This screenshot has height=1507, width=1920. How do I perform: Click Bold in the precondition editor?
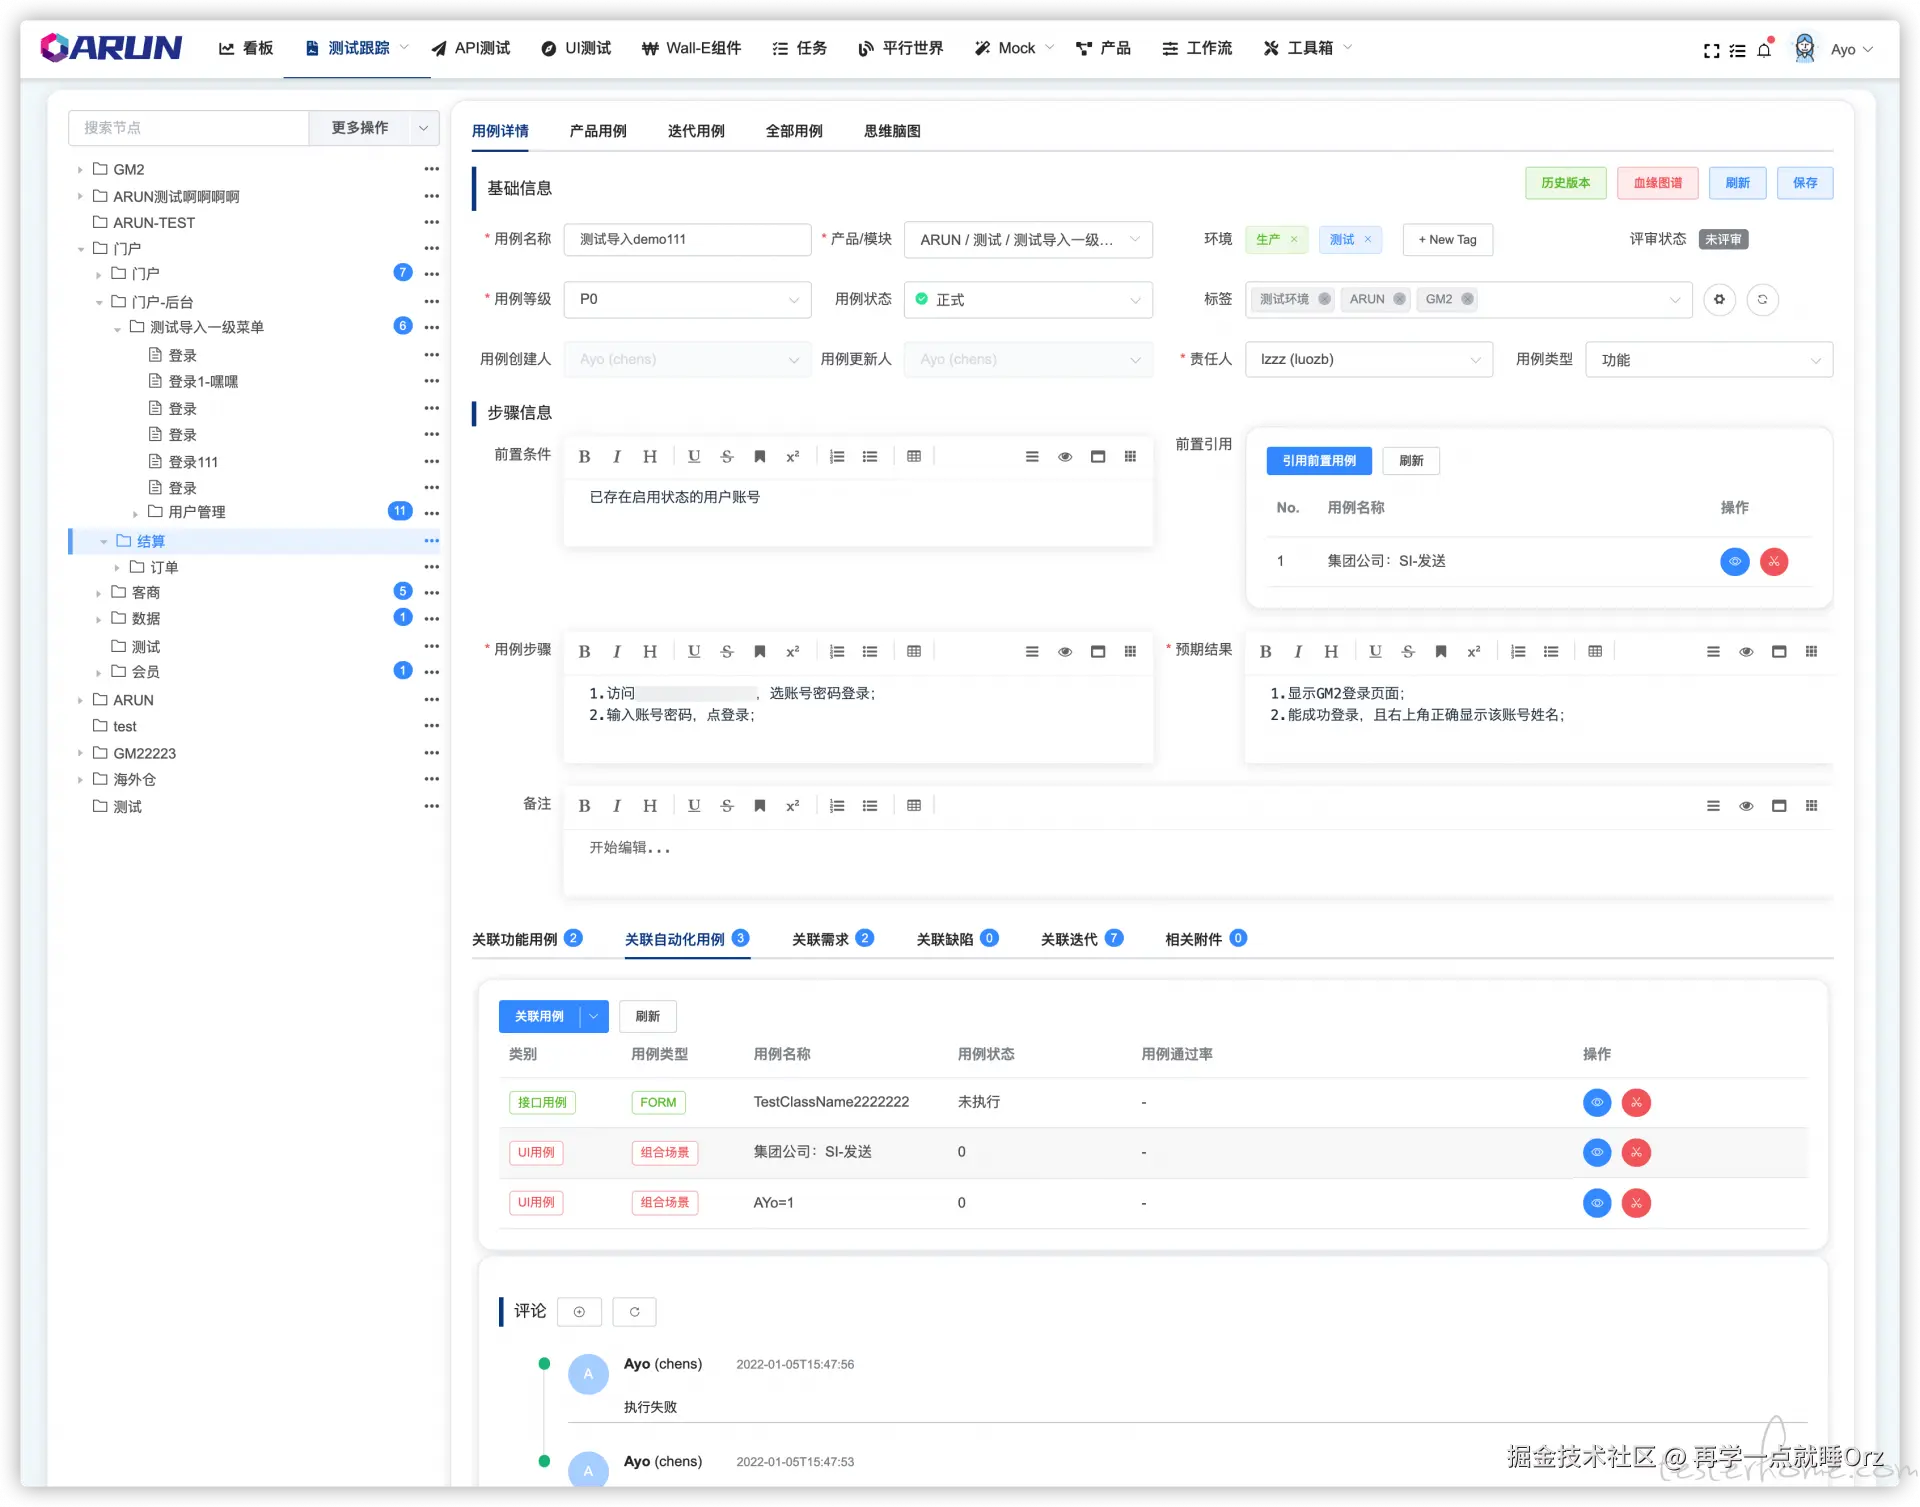click(x=584, y=457)
